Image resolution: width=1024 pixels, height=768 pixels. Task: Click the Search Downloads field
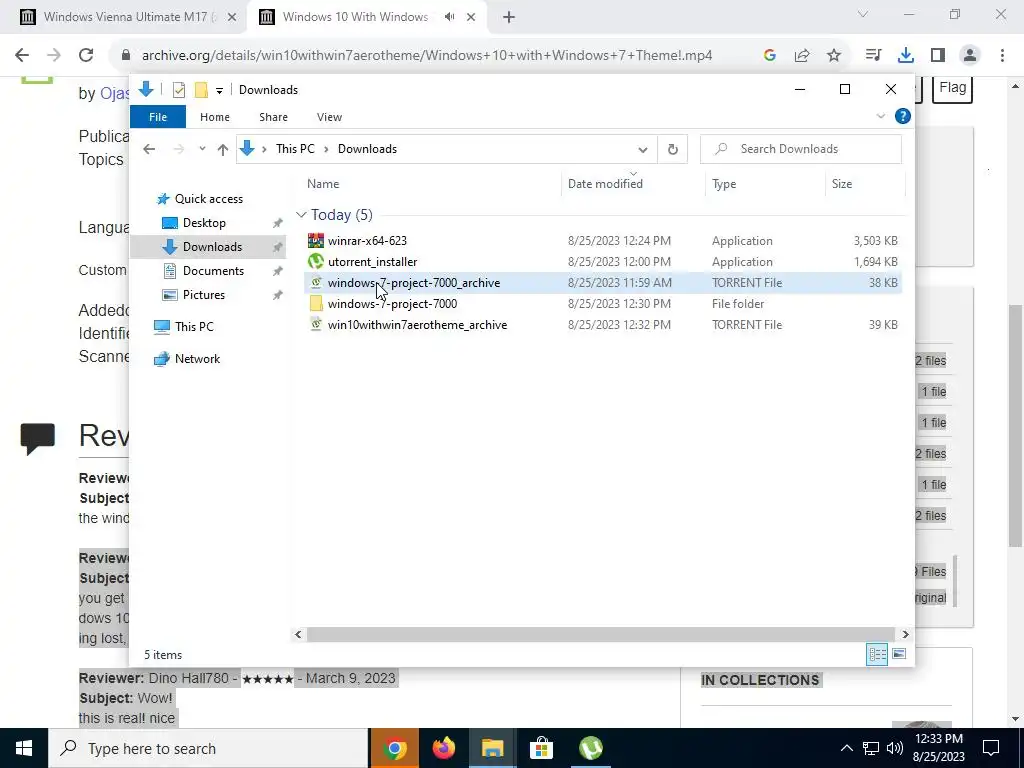pos(801,150)
